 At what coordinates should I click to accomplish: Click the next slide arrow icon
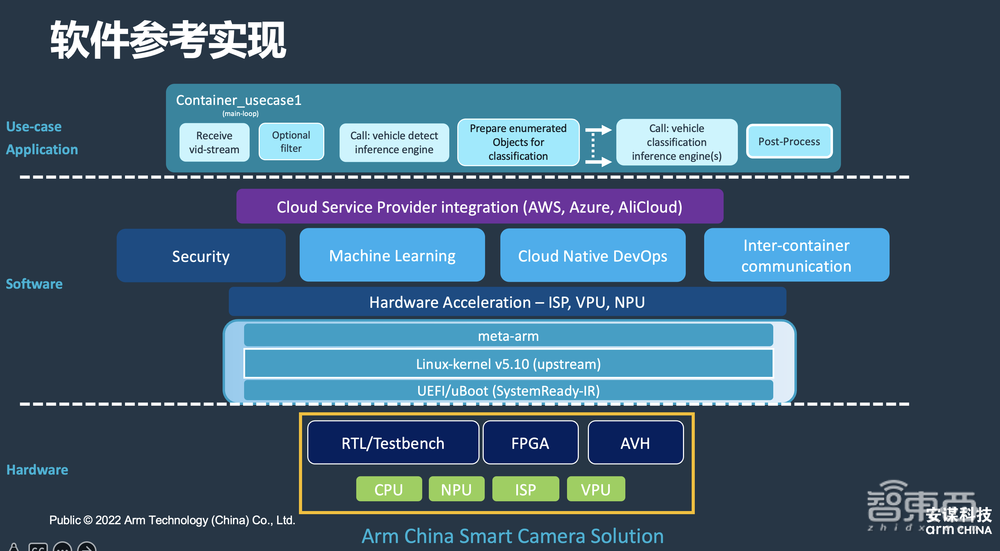[x=87, y=547]
